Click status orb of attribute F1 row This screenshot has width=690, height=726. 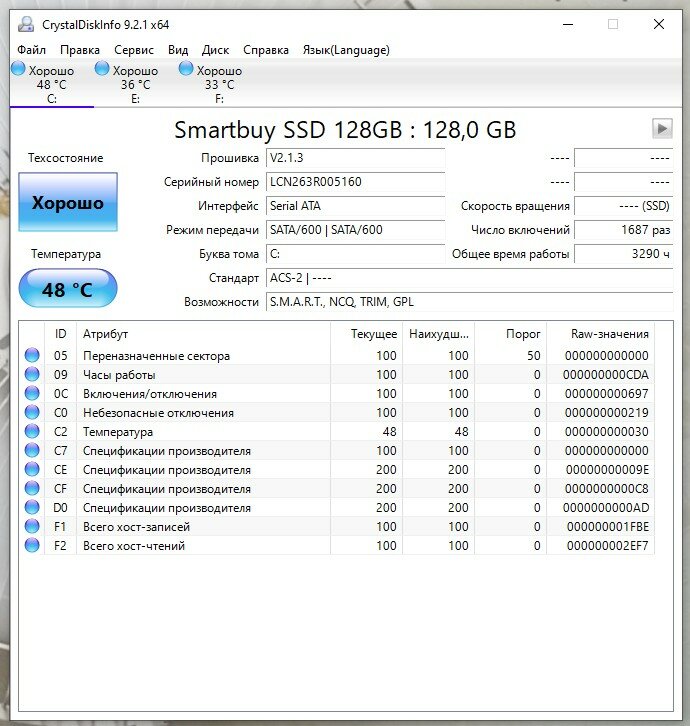click(32, 526)
